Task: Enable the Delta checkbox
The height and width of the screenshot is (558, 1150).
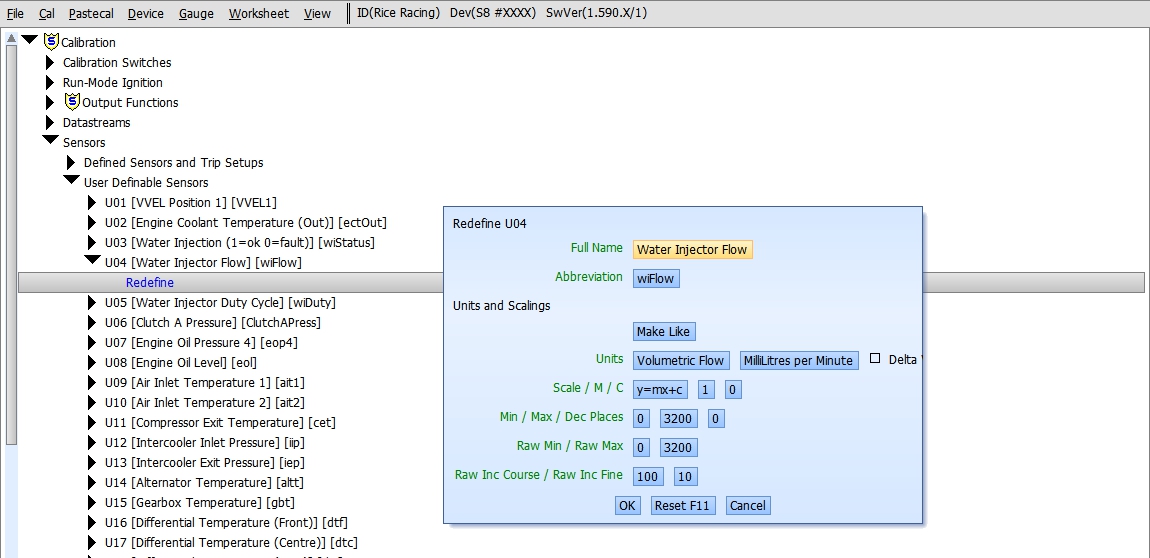Action: coord(875,359)
